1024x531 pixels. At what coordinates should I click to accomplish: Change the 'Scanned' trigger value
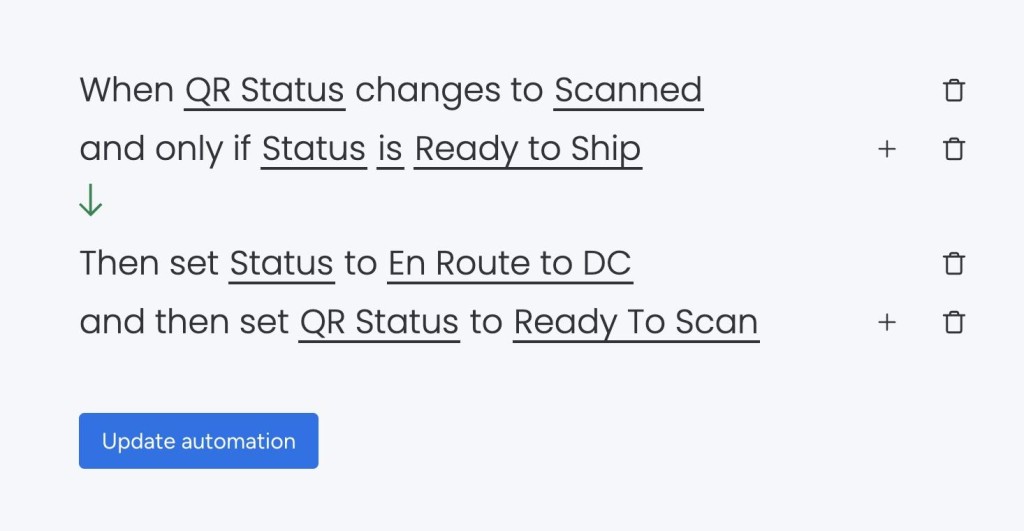[x=628, y=91]
